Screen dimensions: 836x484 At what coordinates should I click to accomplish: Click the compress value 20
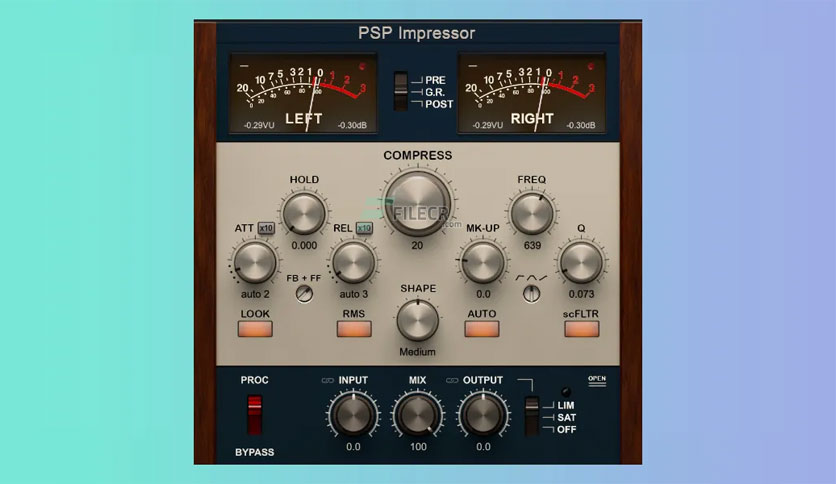click(x=417, y=246)
